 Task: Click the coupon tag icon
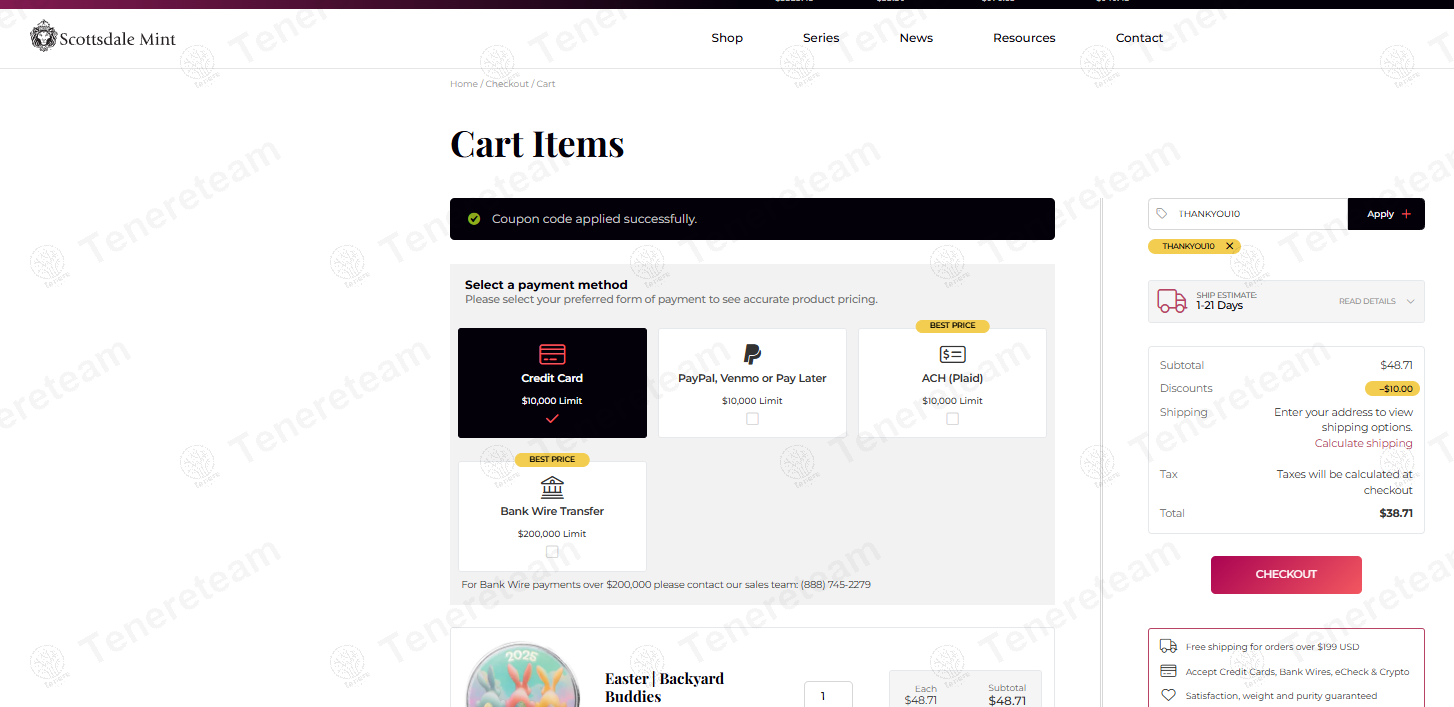(x=1161, y=214)
